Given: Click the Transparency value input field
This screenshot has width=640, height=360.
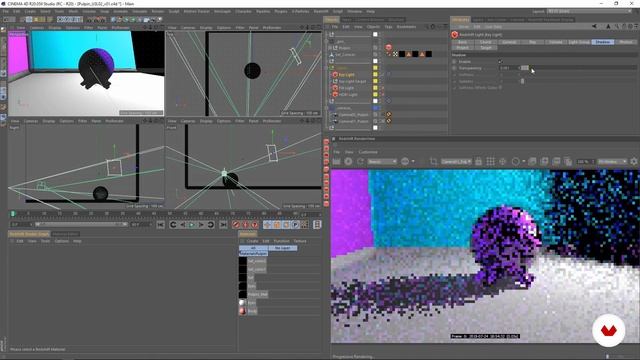Looking at the screenshot, I should pyautogui.click(x=509, y=68).
